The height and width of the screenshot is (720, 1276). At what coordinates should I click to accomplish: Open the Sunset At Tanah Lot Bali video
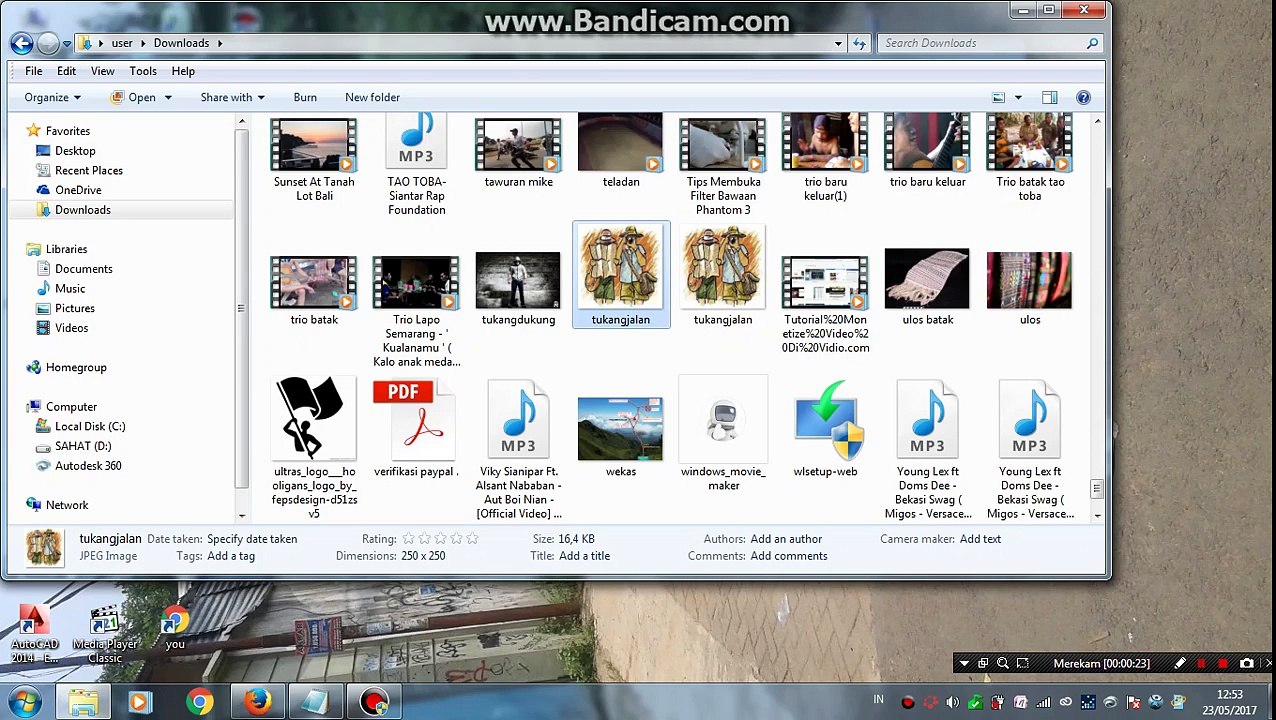[313, 160]
